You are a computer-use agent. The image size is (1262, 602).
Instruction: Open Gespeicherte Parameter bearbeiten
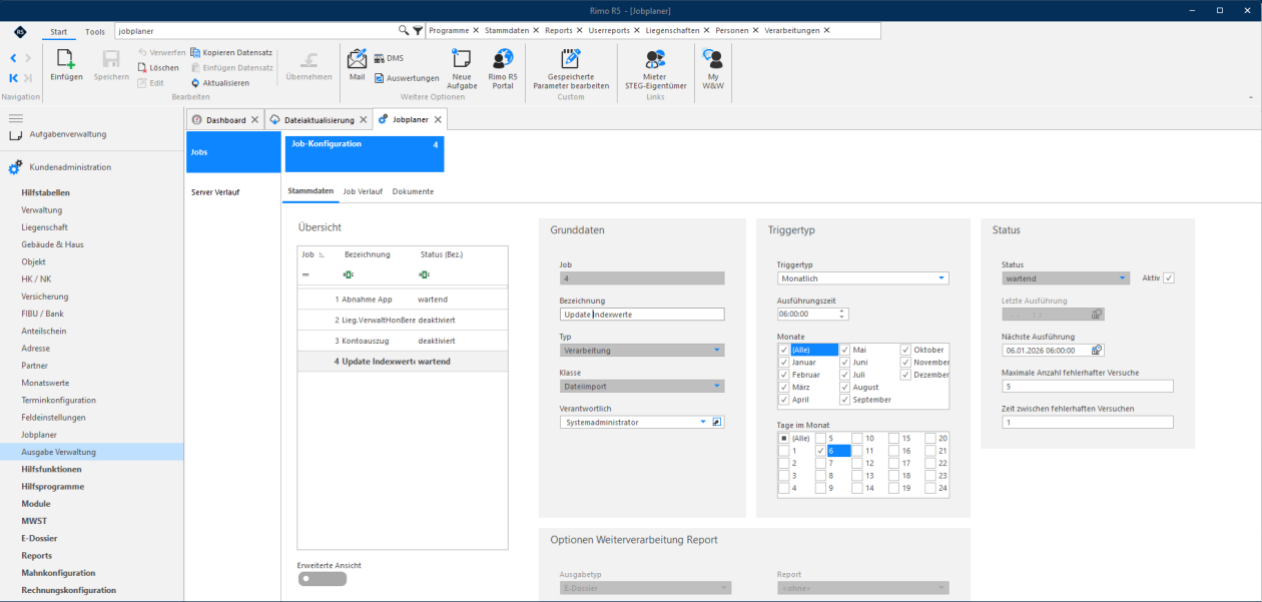click(571, 69)
